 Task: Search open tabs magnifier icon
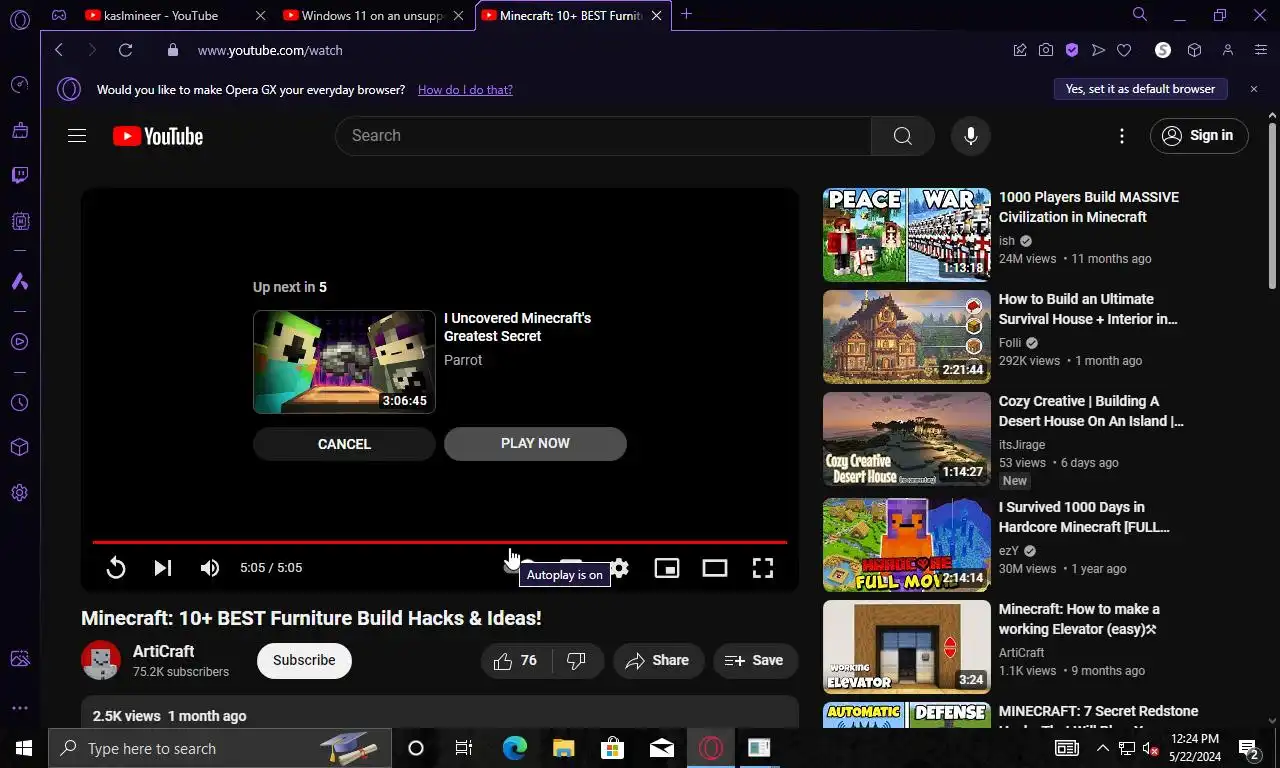[x=1140, y=15]
